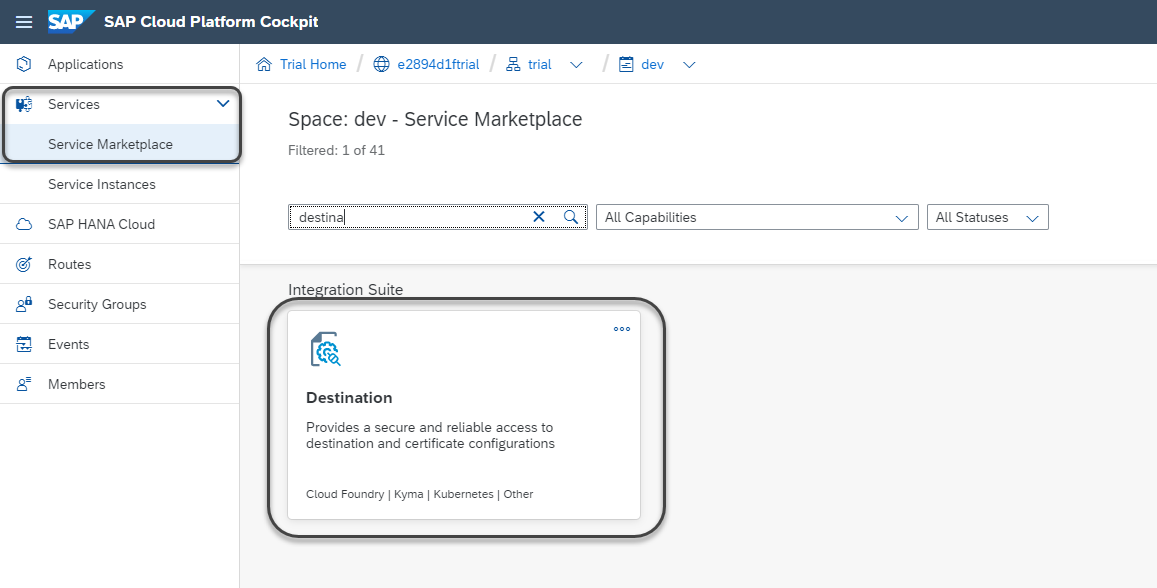The height and width of the screenshot is (588, 1157).
Task: Open Applications in the sidebar
Action: coord(120,64)
